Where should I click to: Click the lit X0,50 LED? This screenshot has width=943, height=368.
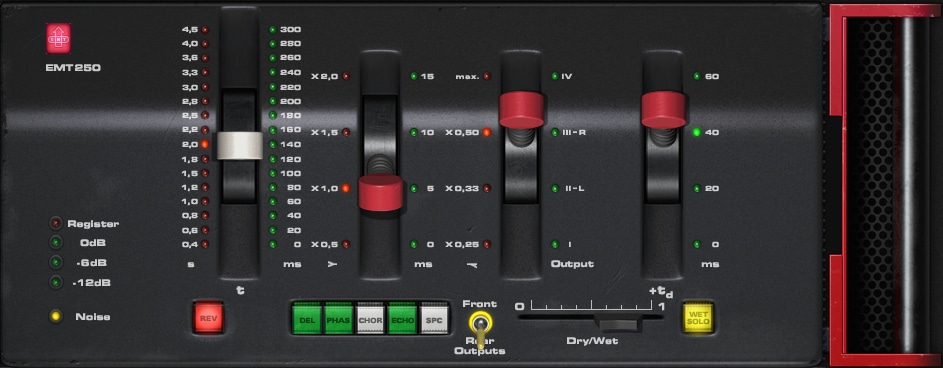coord(487,132)
